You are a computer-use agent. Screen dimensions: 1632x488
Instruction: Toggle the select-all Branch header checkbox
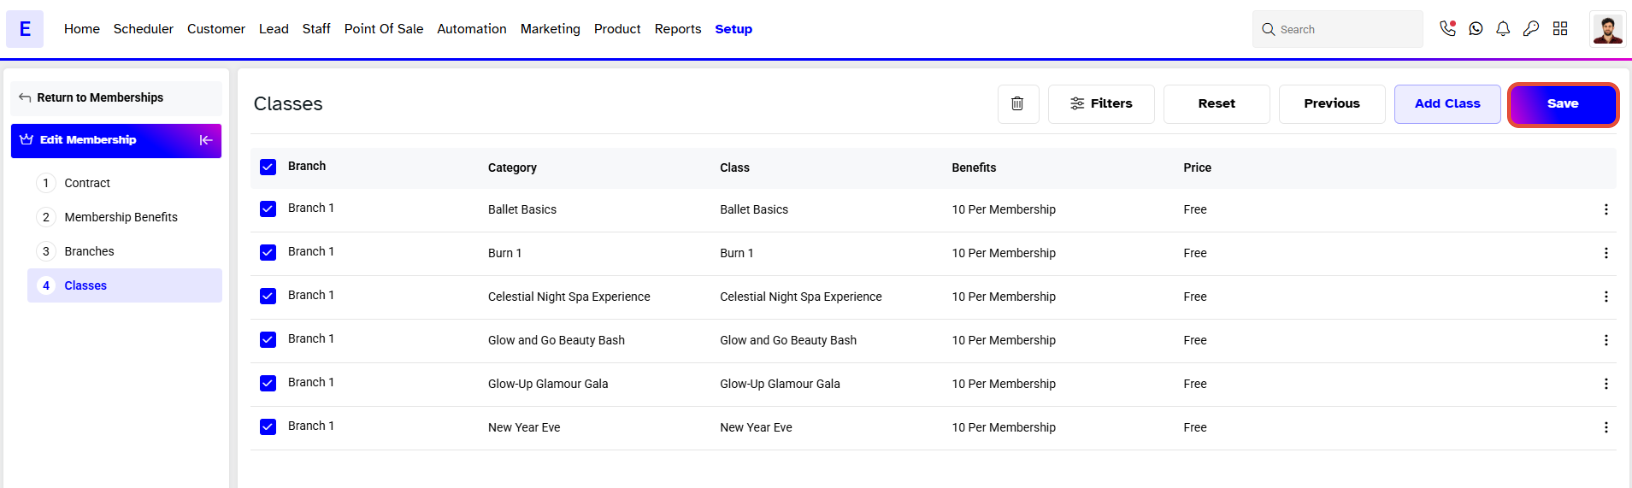tap(268, 167)
